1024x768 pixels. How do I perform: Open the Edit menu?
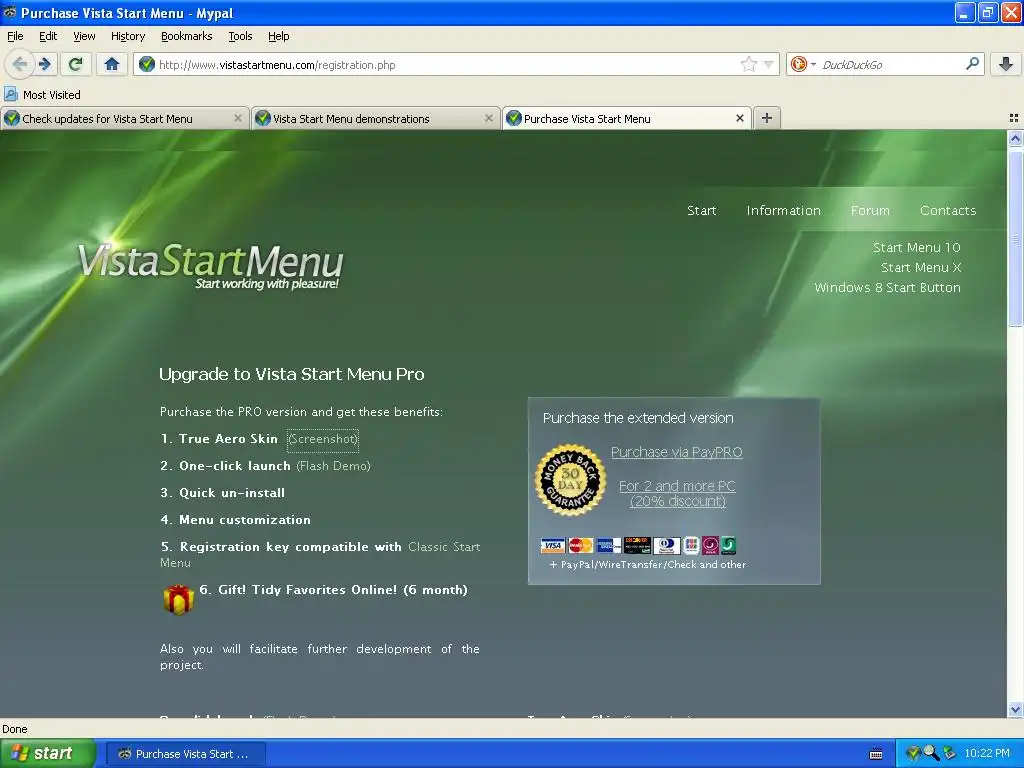(x=48, y=36)
